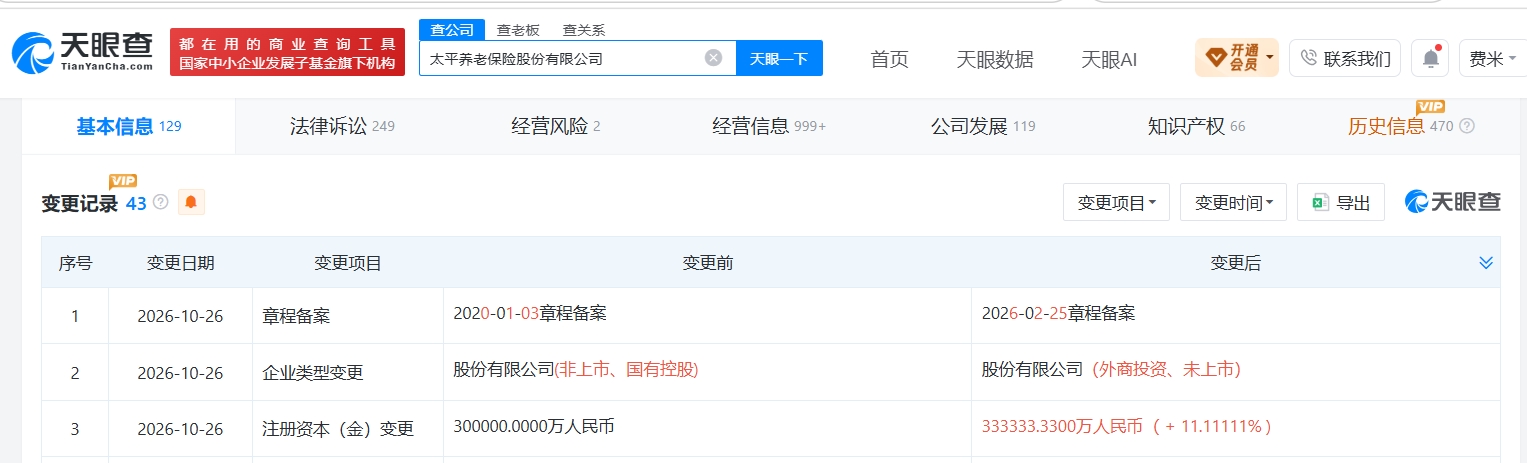Switch to the 法律诉讼 tab
Image resolution: width=1527 pixels, height=463 pixels.
342,127
